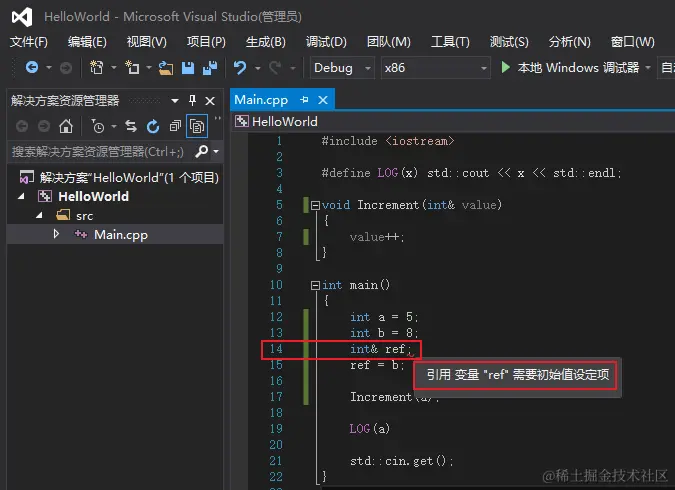Pin the Solution Explorer panel
Viewport: 675px width, 490px height.
coord(192,100)
